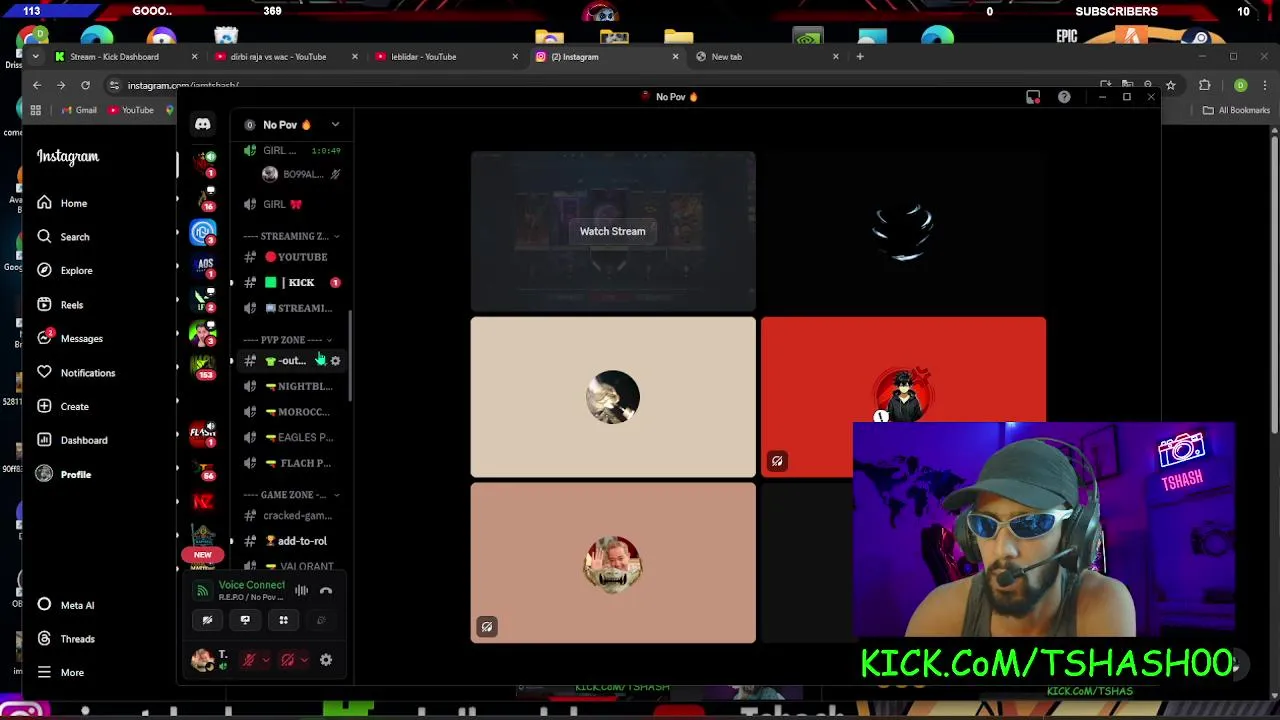1280x720 pixels.
Task: Open Instagram Reels
Action: [x=60, y=304]
